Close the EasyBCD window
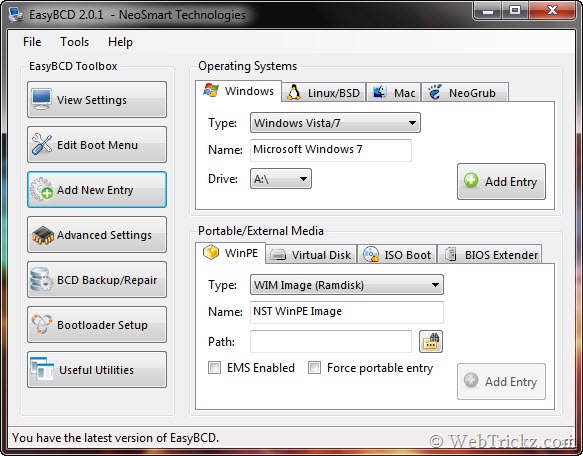 tap(553, 10)
